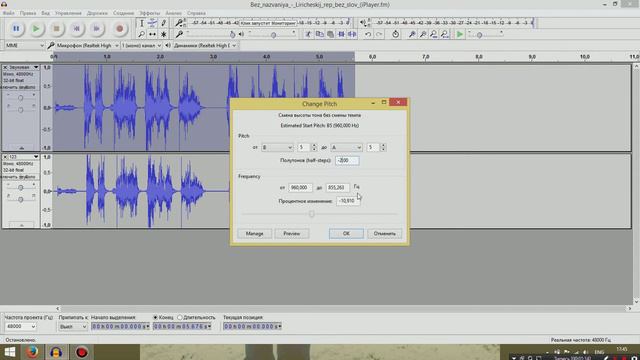The width and height of the screenshot is (640, 360).
Task: Click the Fit Selection zoom icon
Action: point(434,34)
